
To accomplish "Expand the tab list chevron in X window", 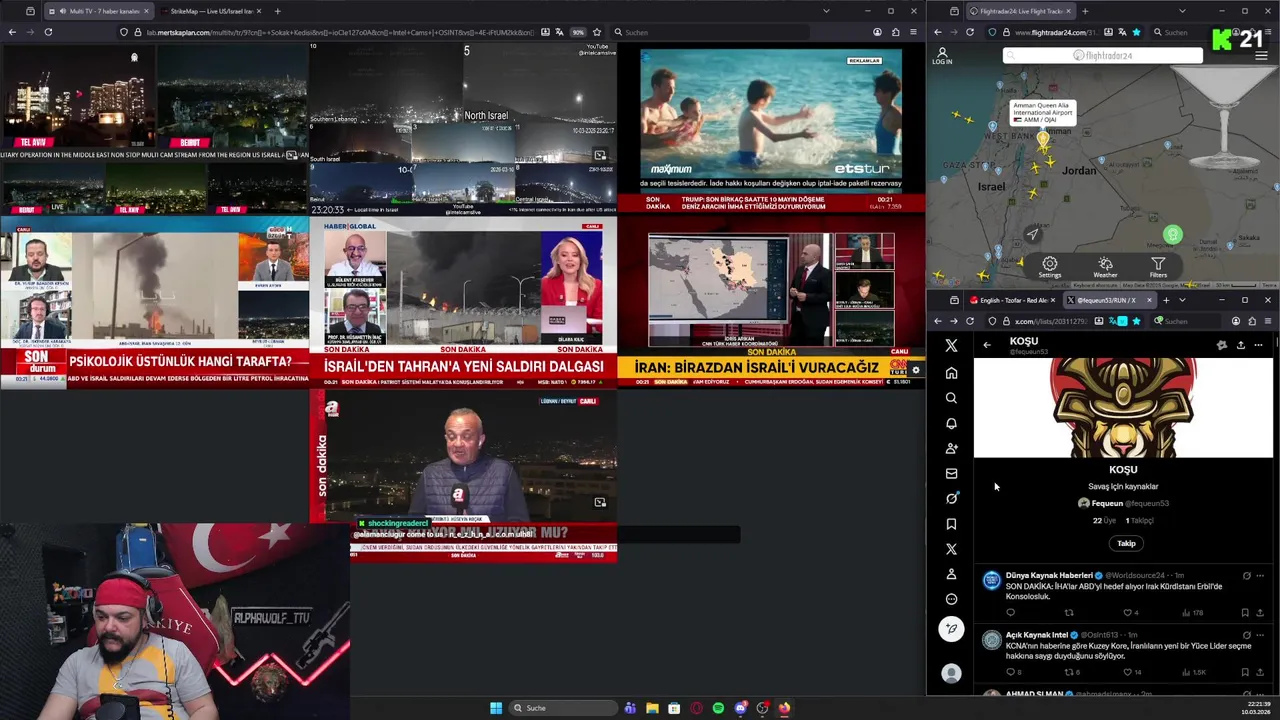I will [x=1182, y=300].
